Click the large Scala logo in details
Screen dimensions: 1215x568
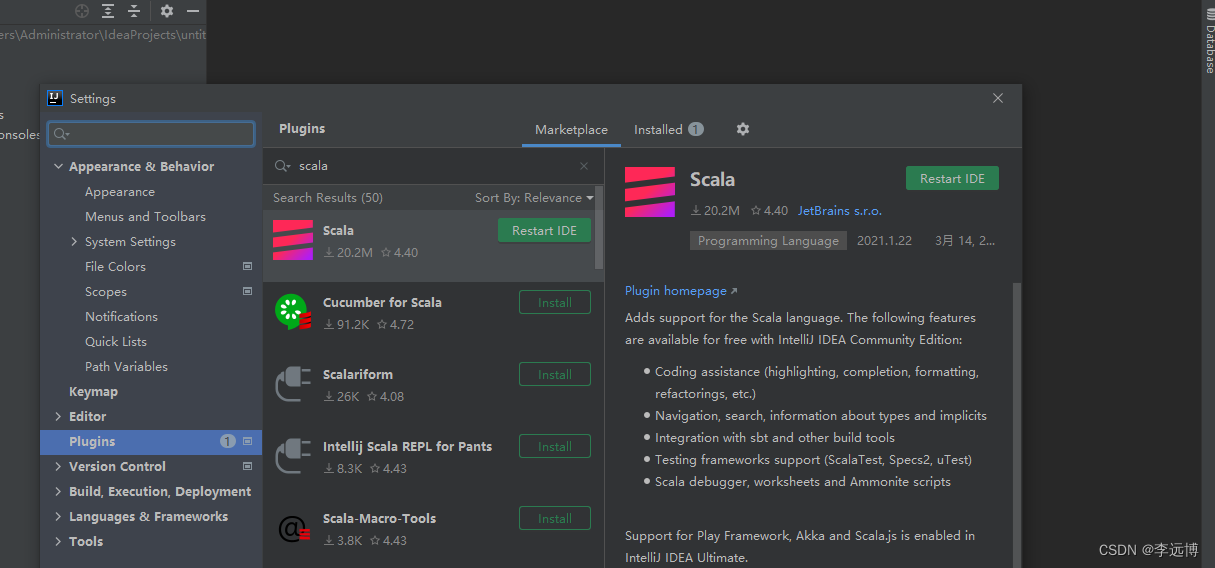coord(650,192)
